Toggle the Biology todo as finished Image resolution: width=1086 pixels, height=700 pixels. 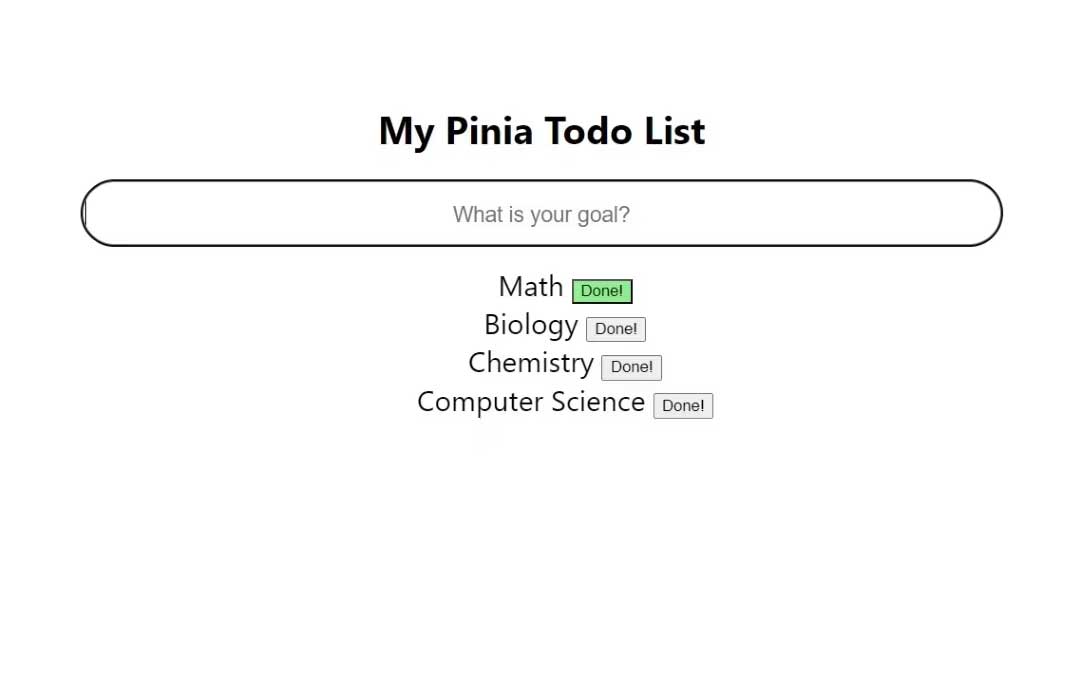[x=616, y=329]
